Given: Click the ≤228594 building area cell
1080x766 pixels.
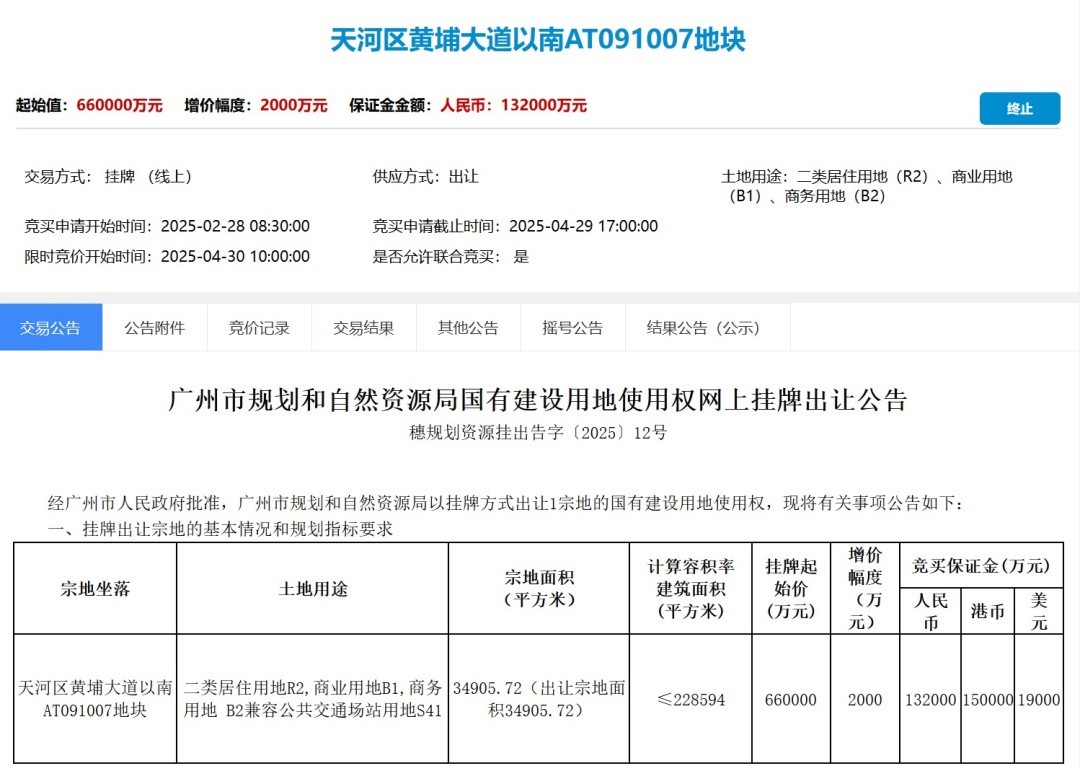Looking at the screenshot, I should point(690,700).
